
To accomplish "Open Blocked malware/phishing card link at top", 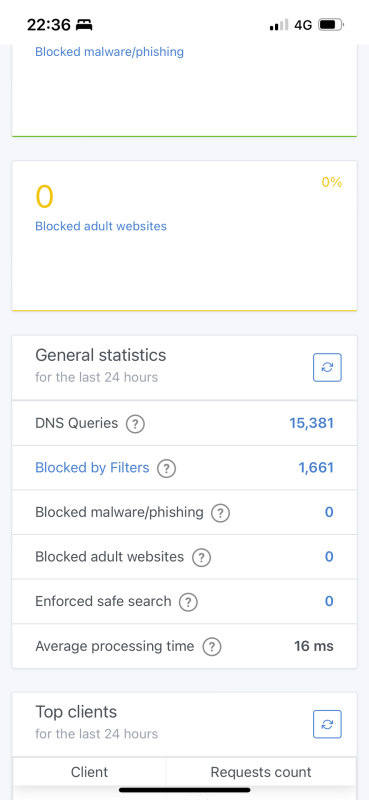I will tap(109, 52).
